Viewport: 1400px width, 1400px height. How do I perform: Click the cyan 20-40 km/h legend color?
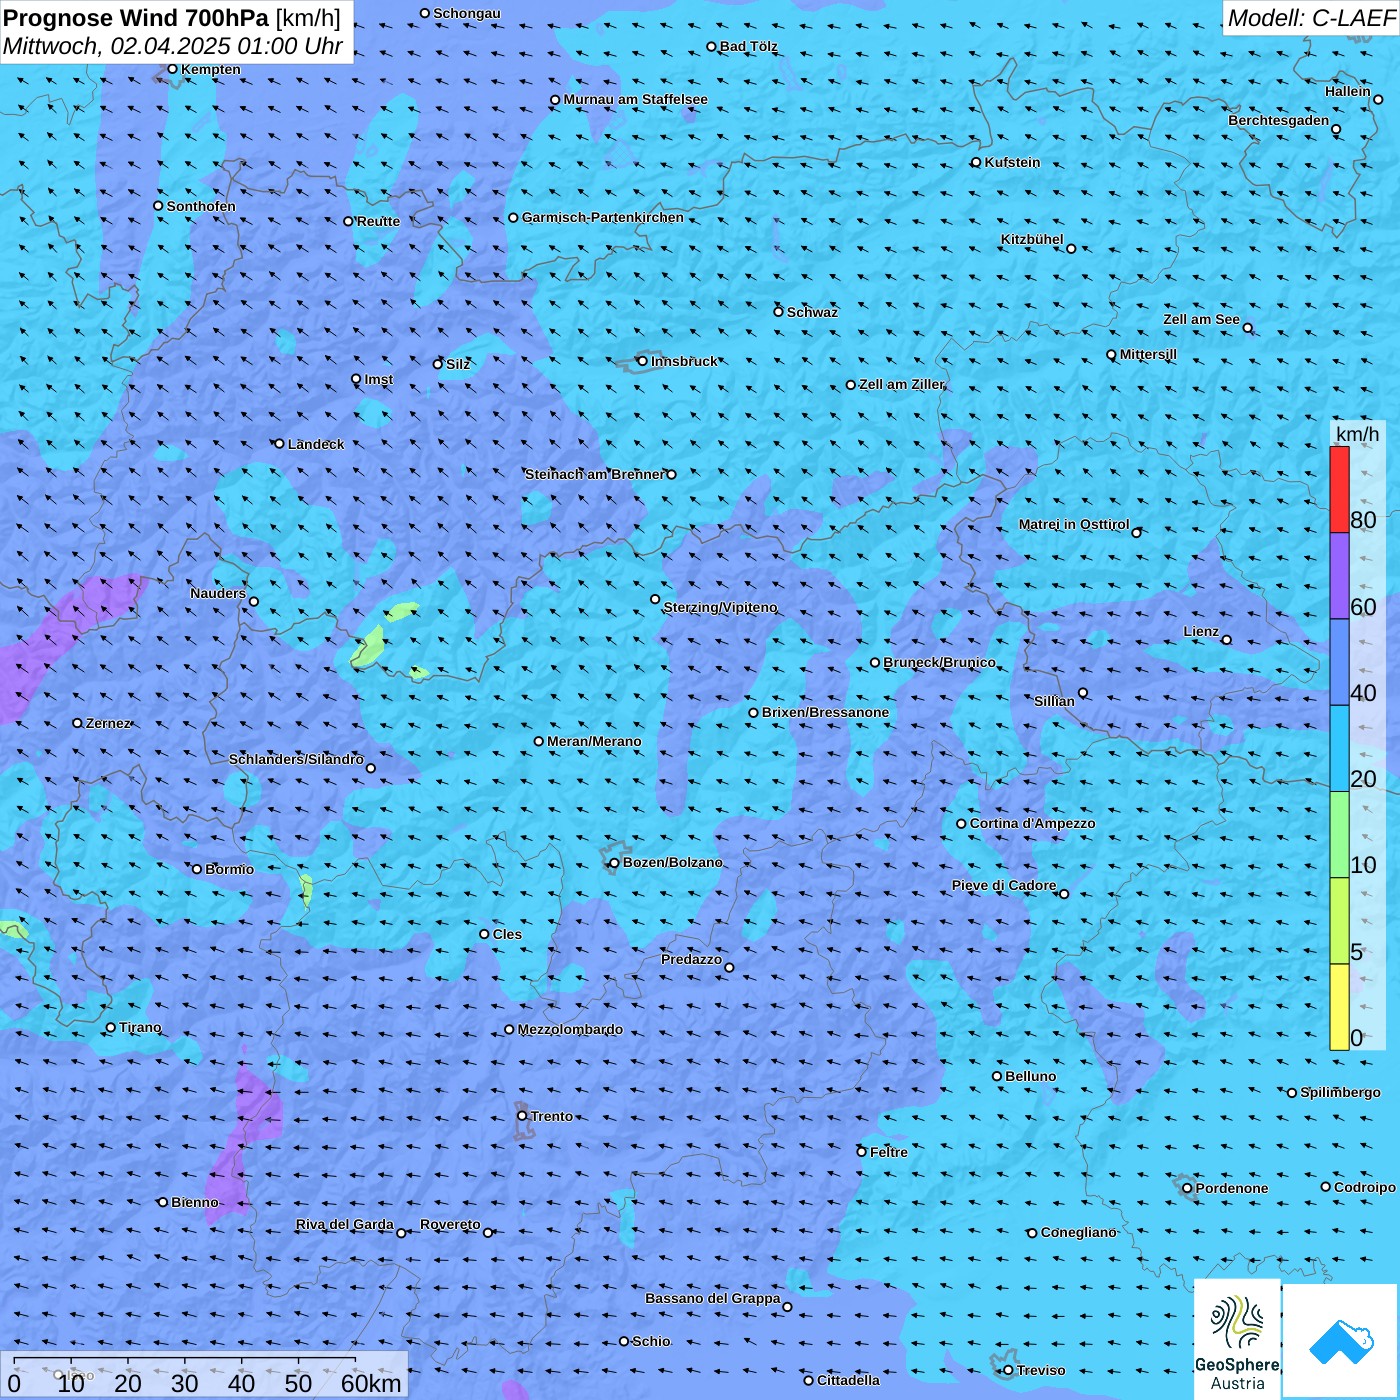pos(1339,749)
